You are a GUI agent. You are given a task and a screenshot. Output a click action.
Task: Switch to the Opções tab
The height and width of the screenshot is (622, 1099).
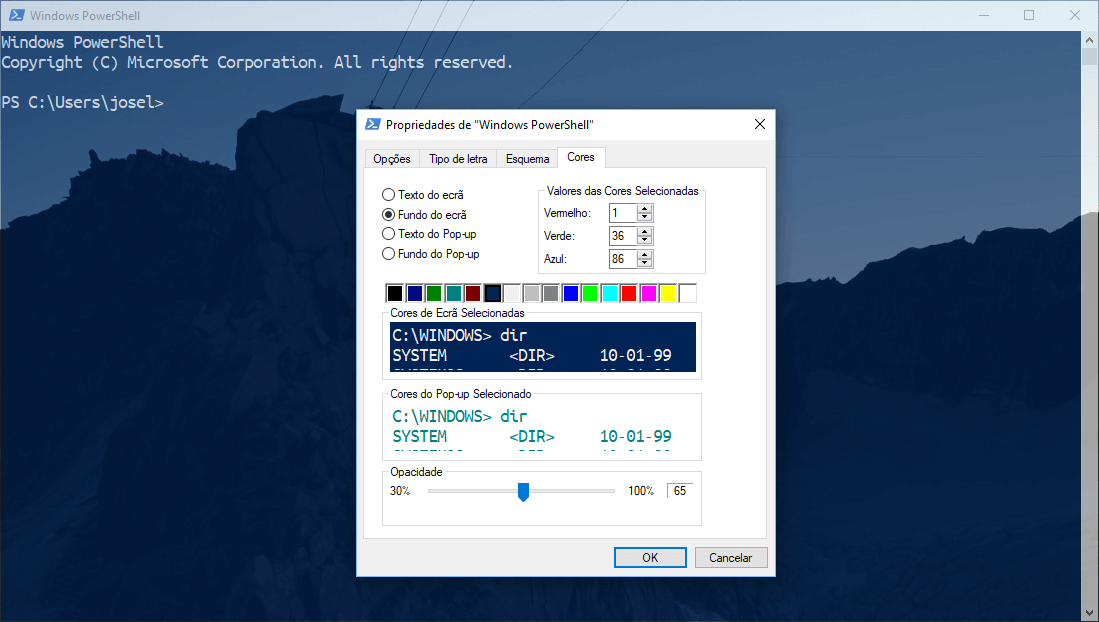coord(392,159)
